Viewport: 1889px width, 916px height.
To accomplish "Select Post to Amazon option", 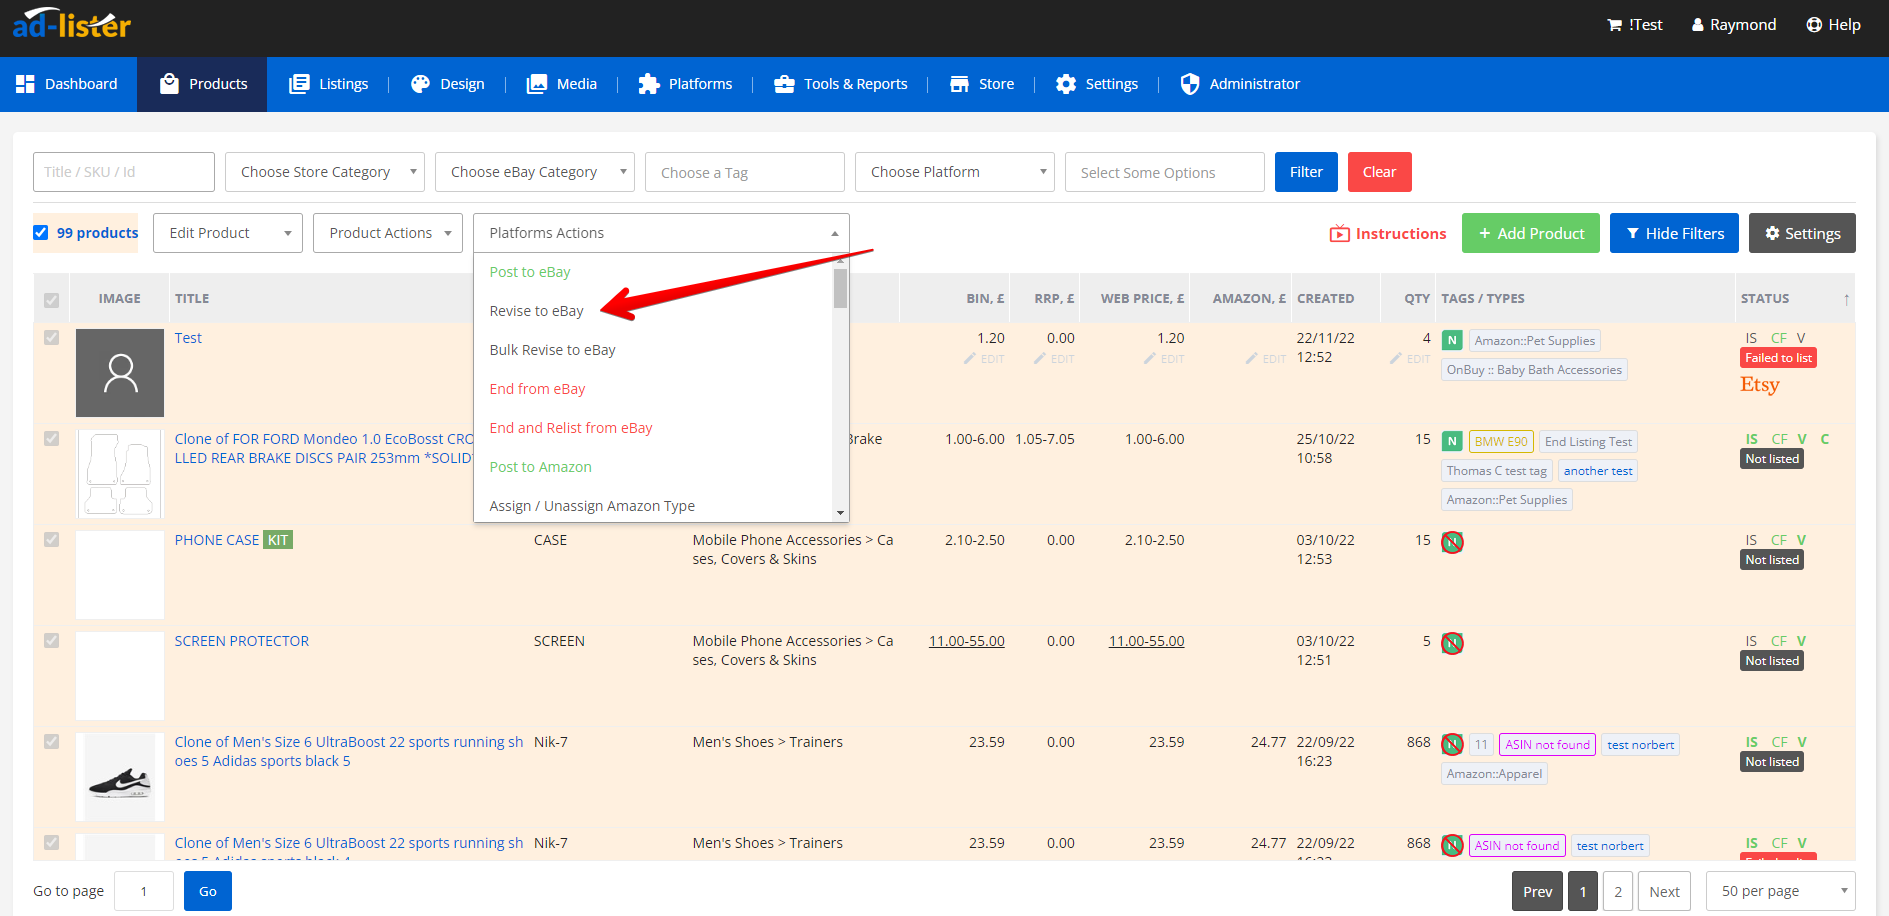I will coord(653,467).
